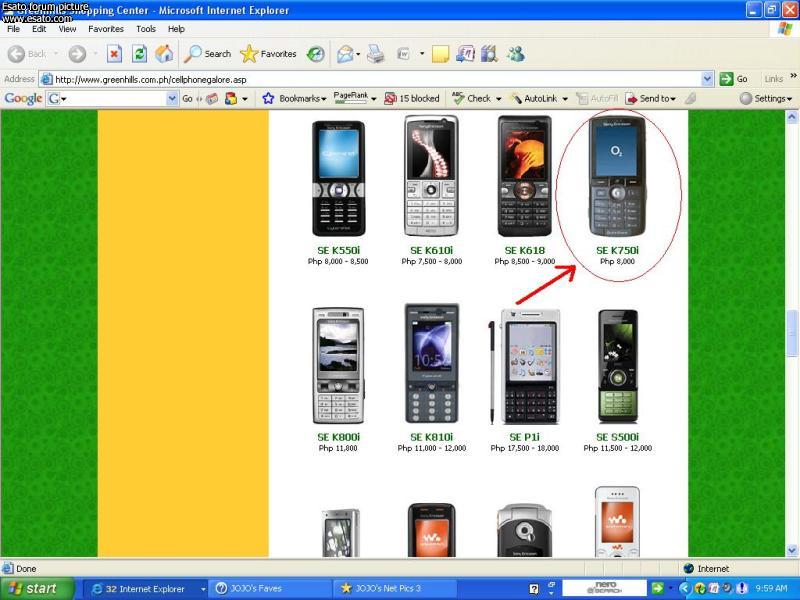Viewport: 800px width, 600px height.
Task: Click the Forward arrow icon in the toolbar
Action: [x=78, y=54]
